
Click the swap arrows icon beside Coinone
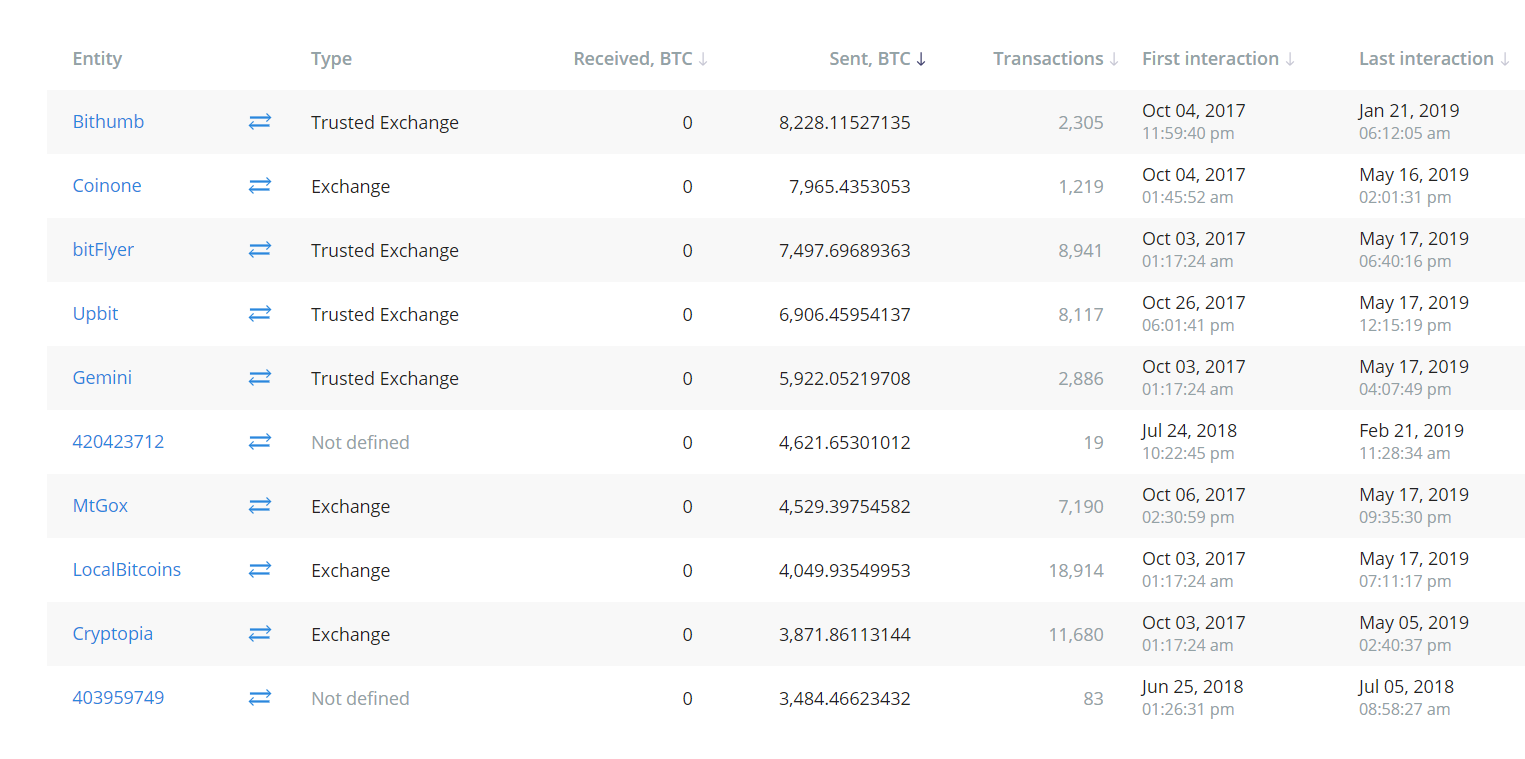(260, 186)
